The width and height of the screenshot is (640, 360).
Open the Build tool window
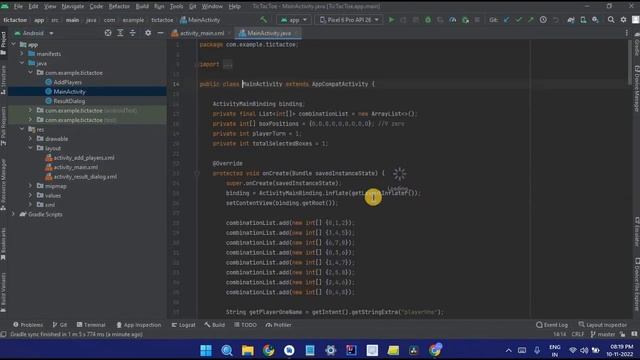pos(215,325)
